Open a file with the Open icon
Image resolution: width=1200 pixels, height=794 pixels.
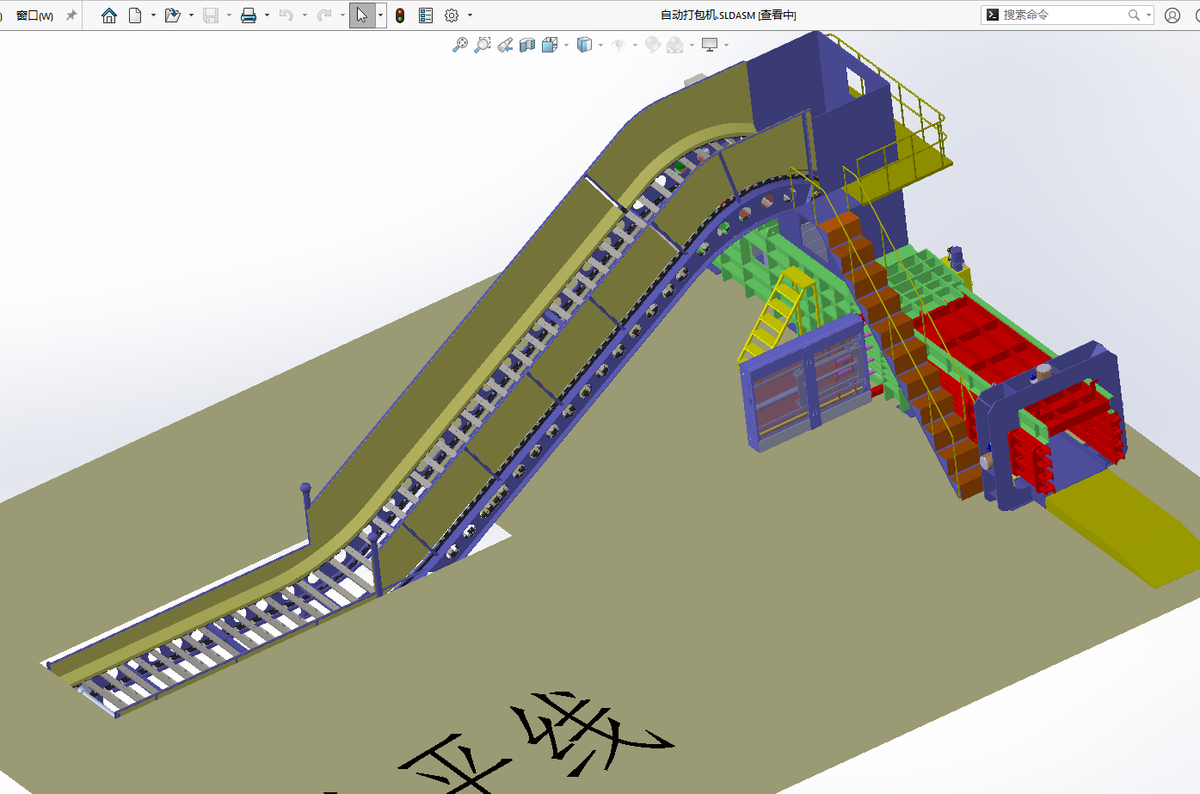172,15
